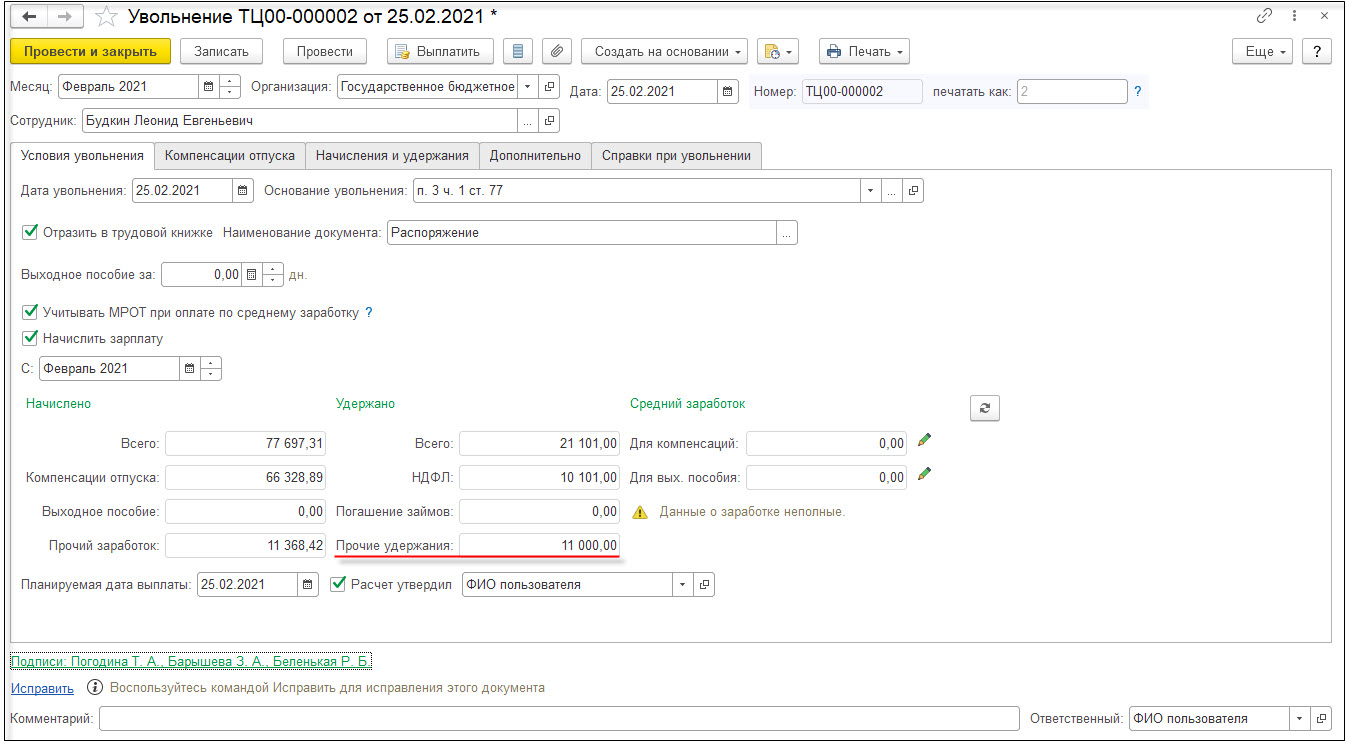This screenshot has width=1345, height=741.
Task: Open the Основание увольнения record icon
Action: tap(913, 190)
